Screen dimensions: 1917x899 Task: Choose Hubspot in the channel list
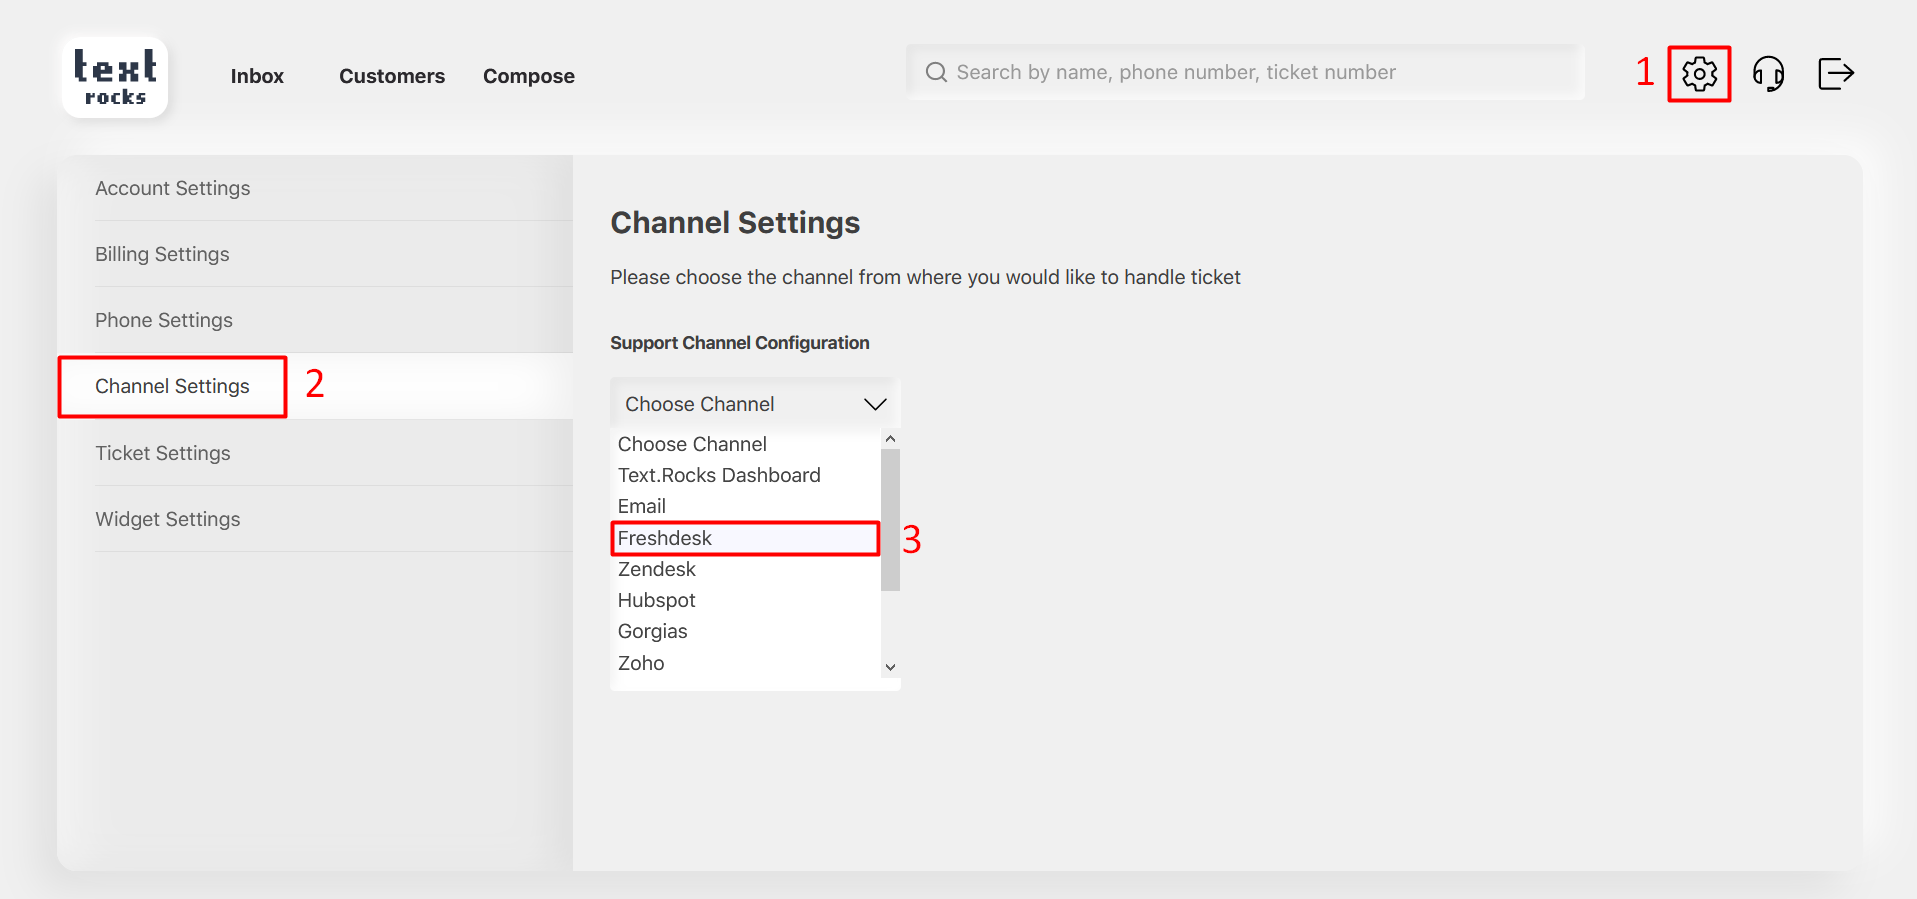pyautogui.click(x=657, y=600)
